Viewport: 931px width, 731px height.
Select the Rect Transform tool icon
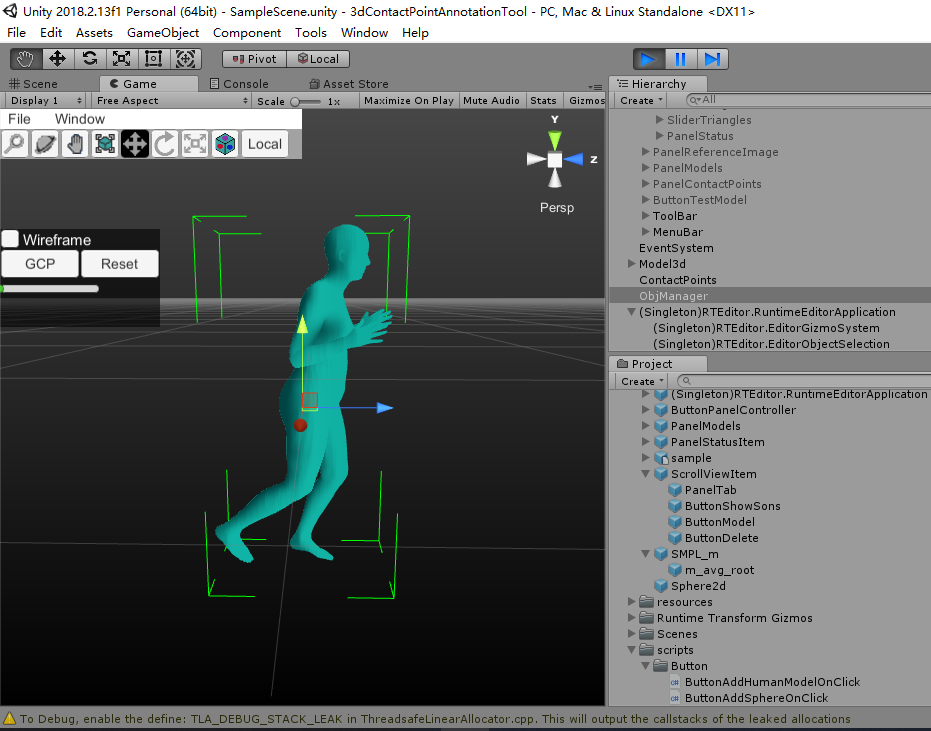point(153,59)
